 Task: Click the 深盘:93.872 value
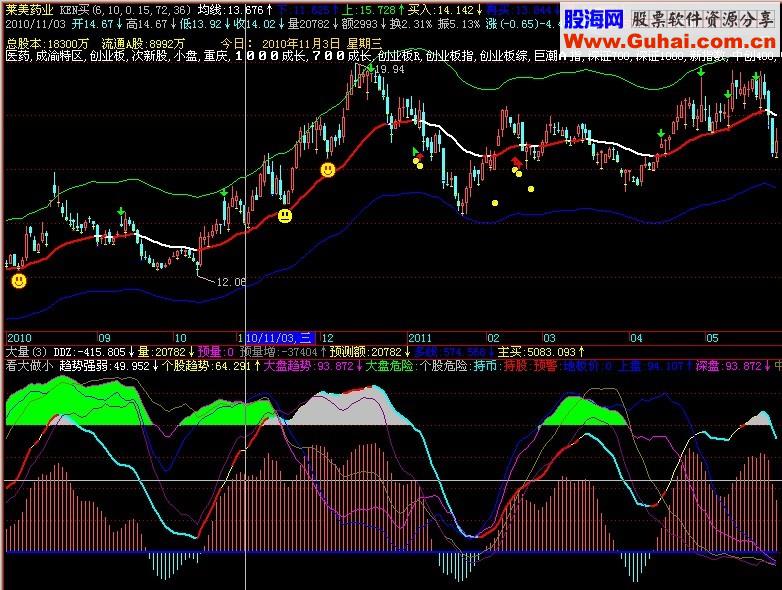727,366
